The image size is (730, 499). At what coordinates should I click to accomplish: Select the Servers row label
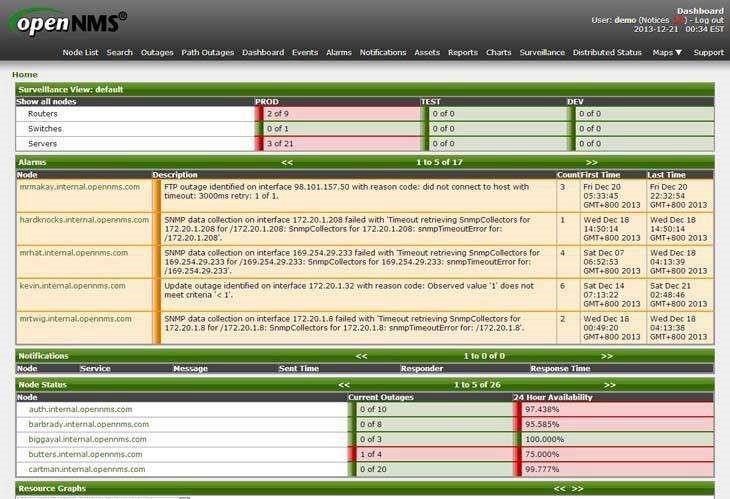[x=42, y=144]
